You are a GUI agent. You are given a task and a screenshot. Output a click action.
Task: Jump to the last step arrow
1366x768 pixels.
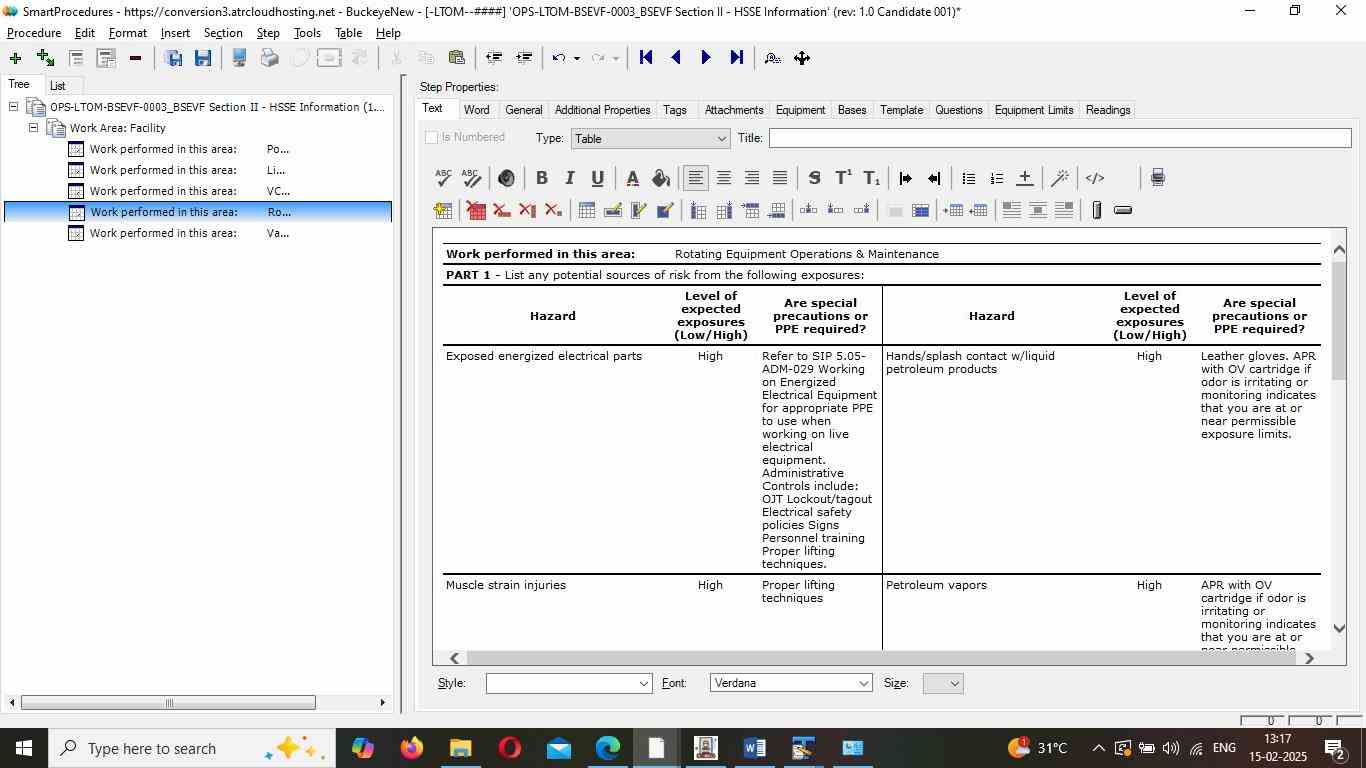click(x=737, y=58)
